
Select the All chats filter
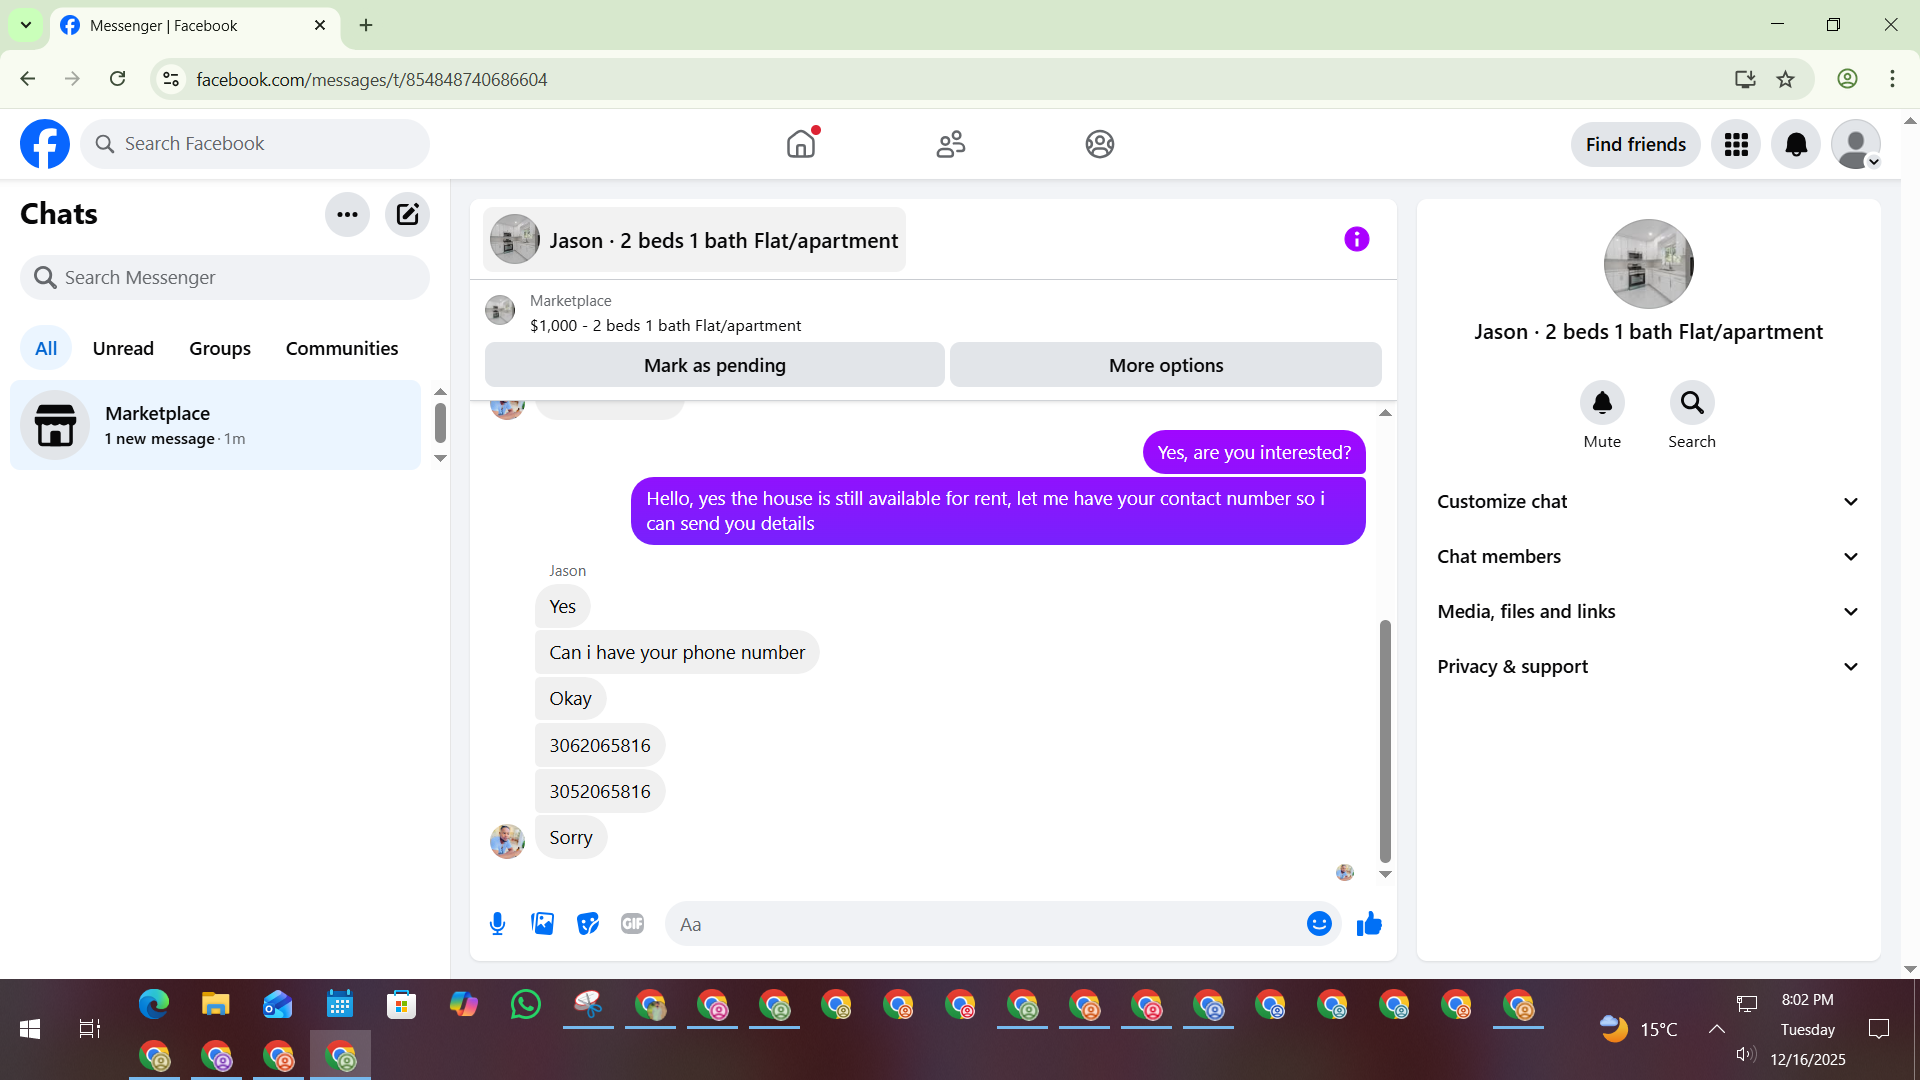click(x=46, y=348)
